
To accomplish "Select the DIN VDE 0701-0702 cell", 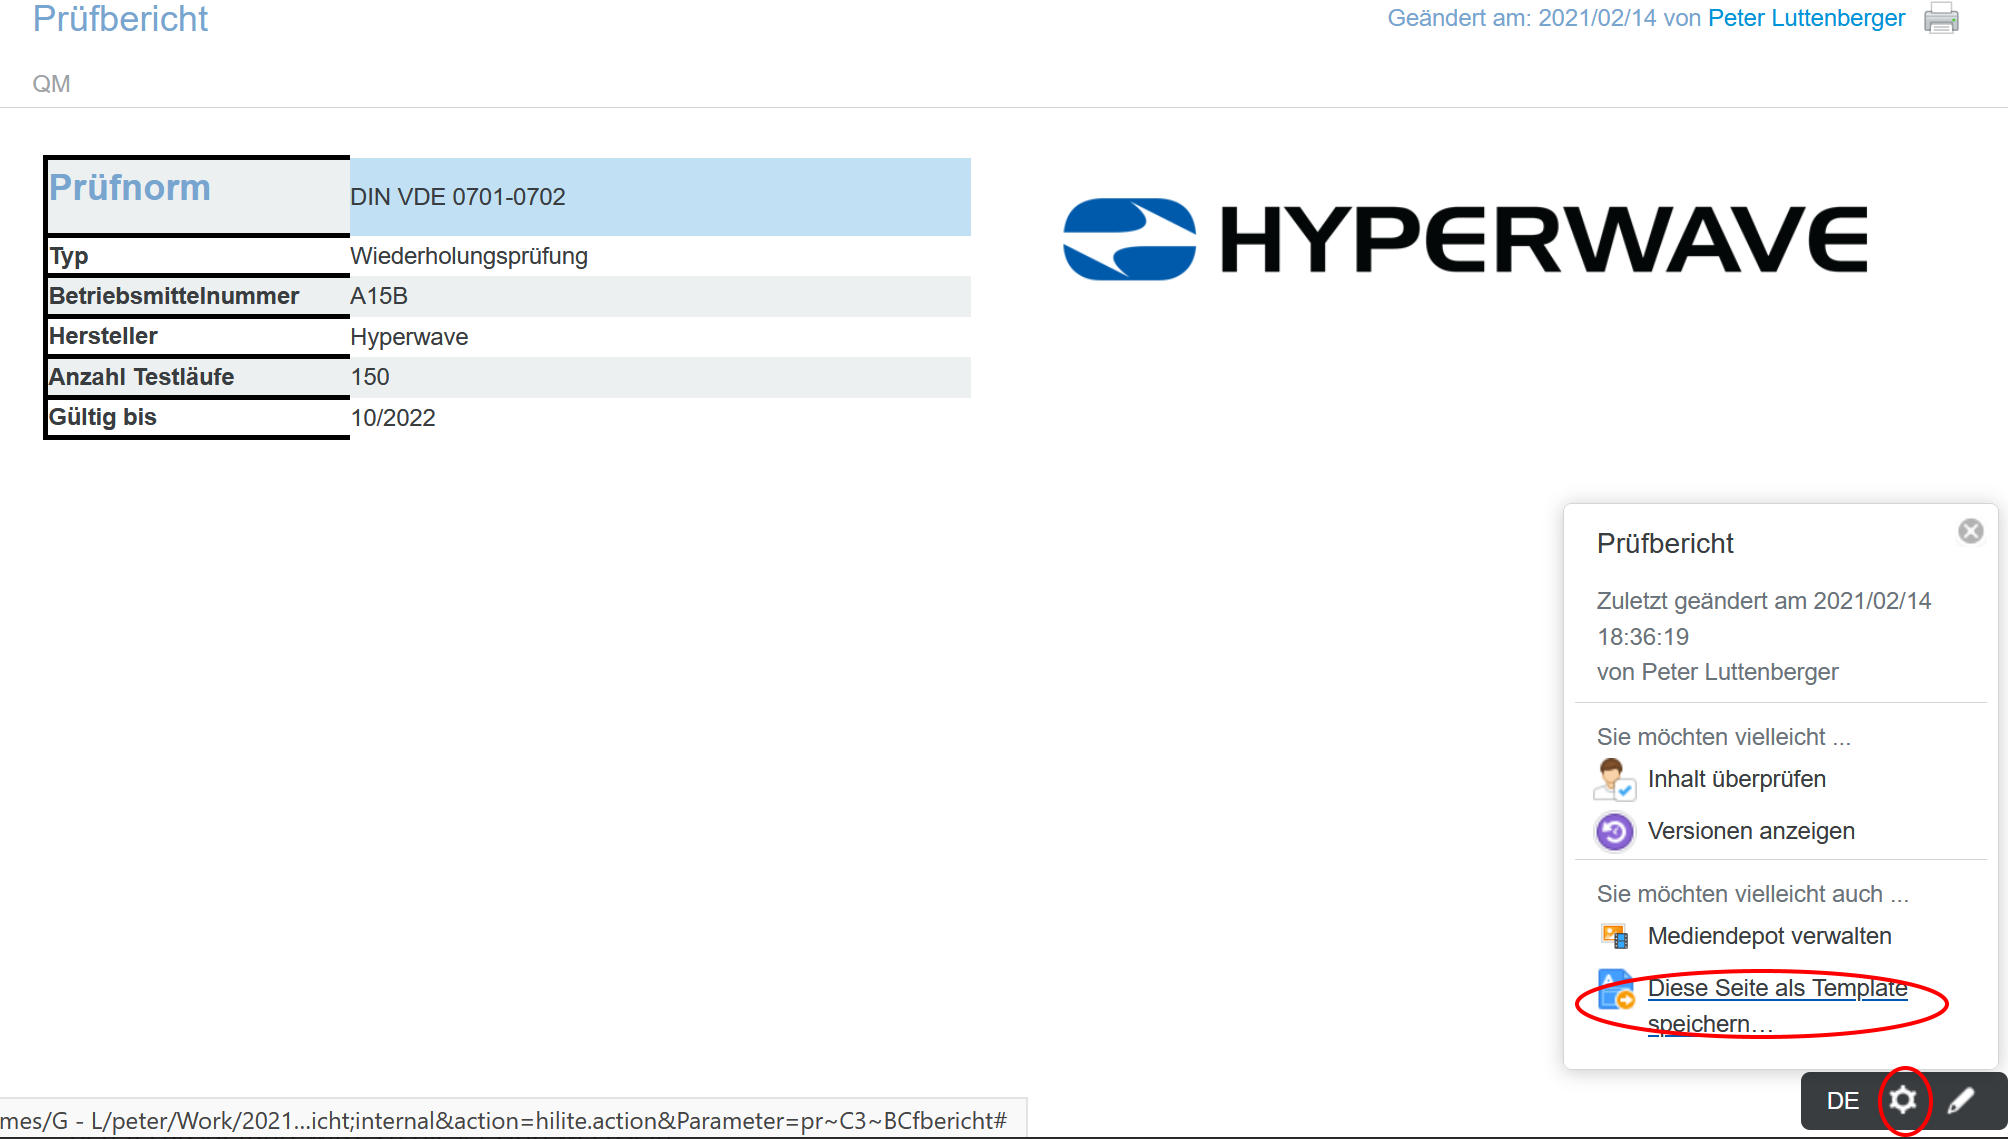I will point(660,197).
